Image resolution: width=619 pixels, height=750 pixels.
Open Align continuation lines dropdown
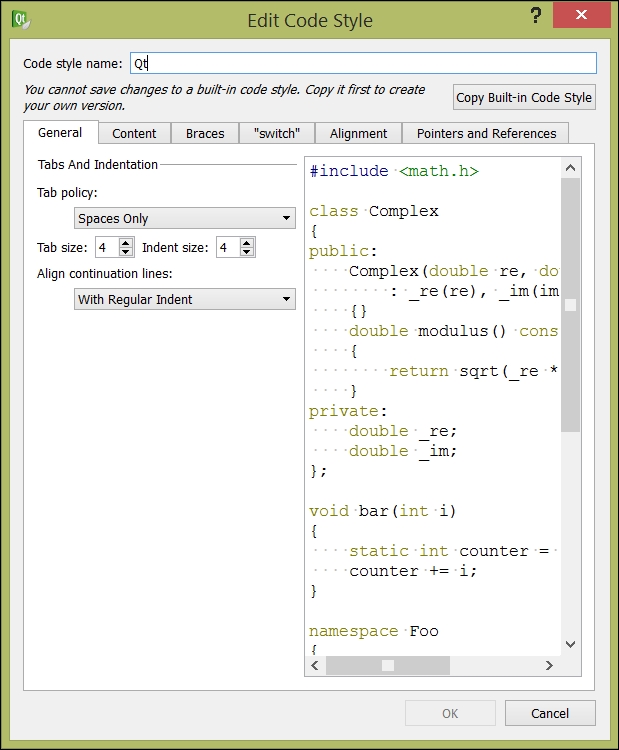(x=185, y=299)
